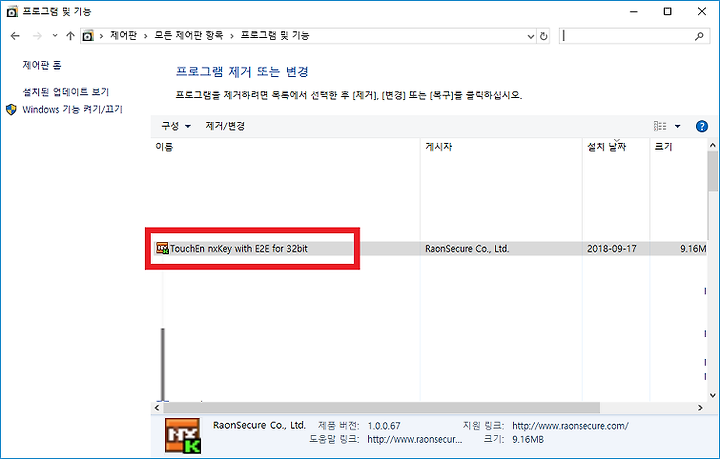720x459 pixels.
Task: Go up one folder level arrow
Action: coord(70,36)
